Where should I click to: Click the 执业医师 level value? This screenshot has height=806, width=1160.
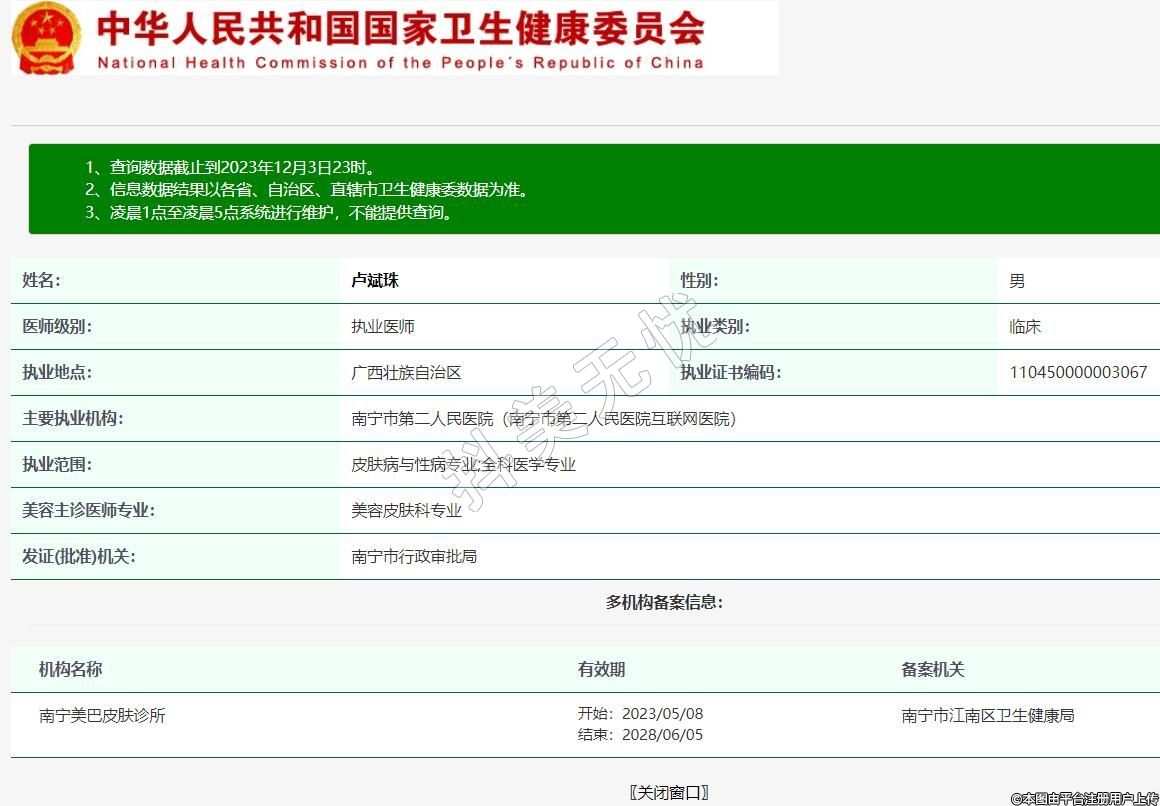pyautogui.click(x=383, y=327)
